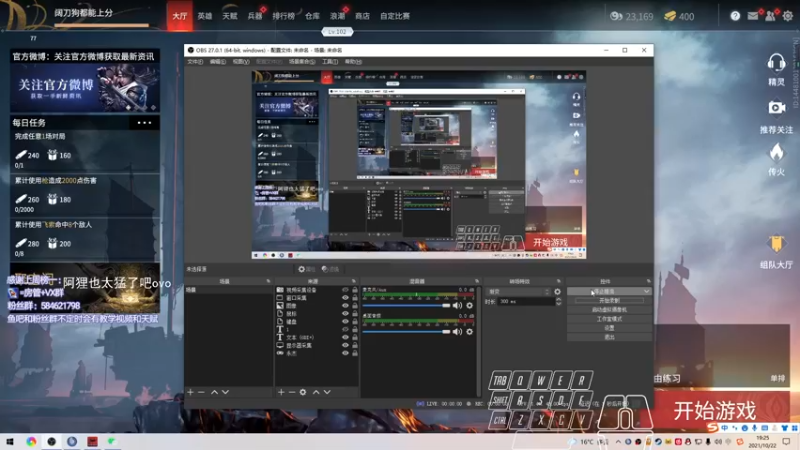Mute the 桌面音频 channel speaker icon

pos(457,332)
